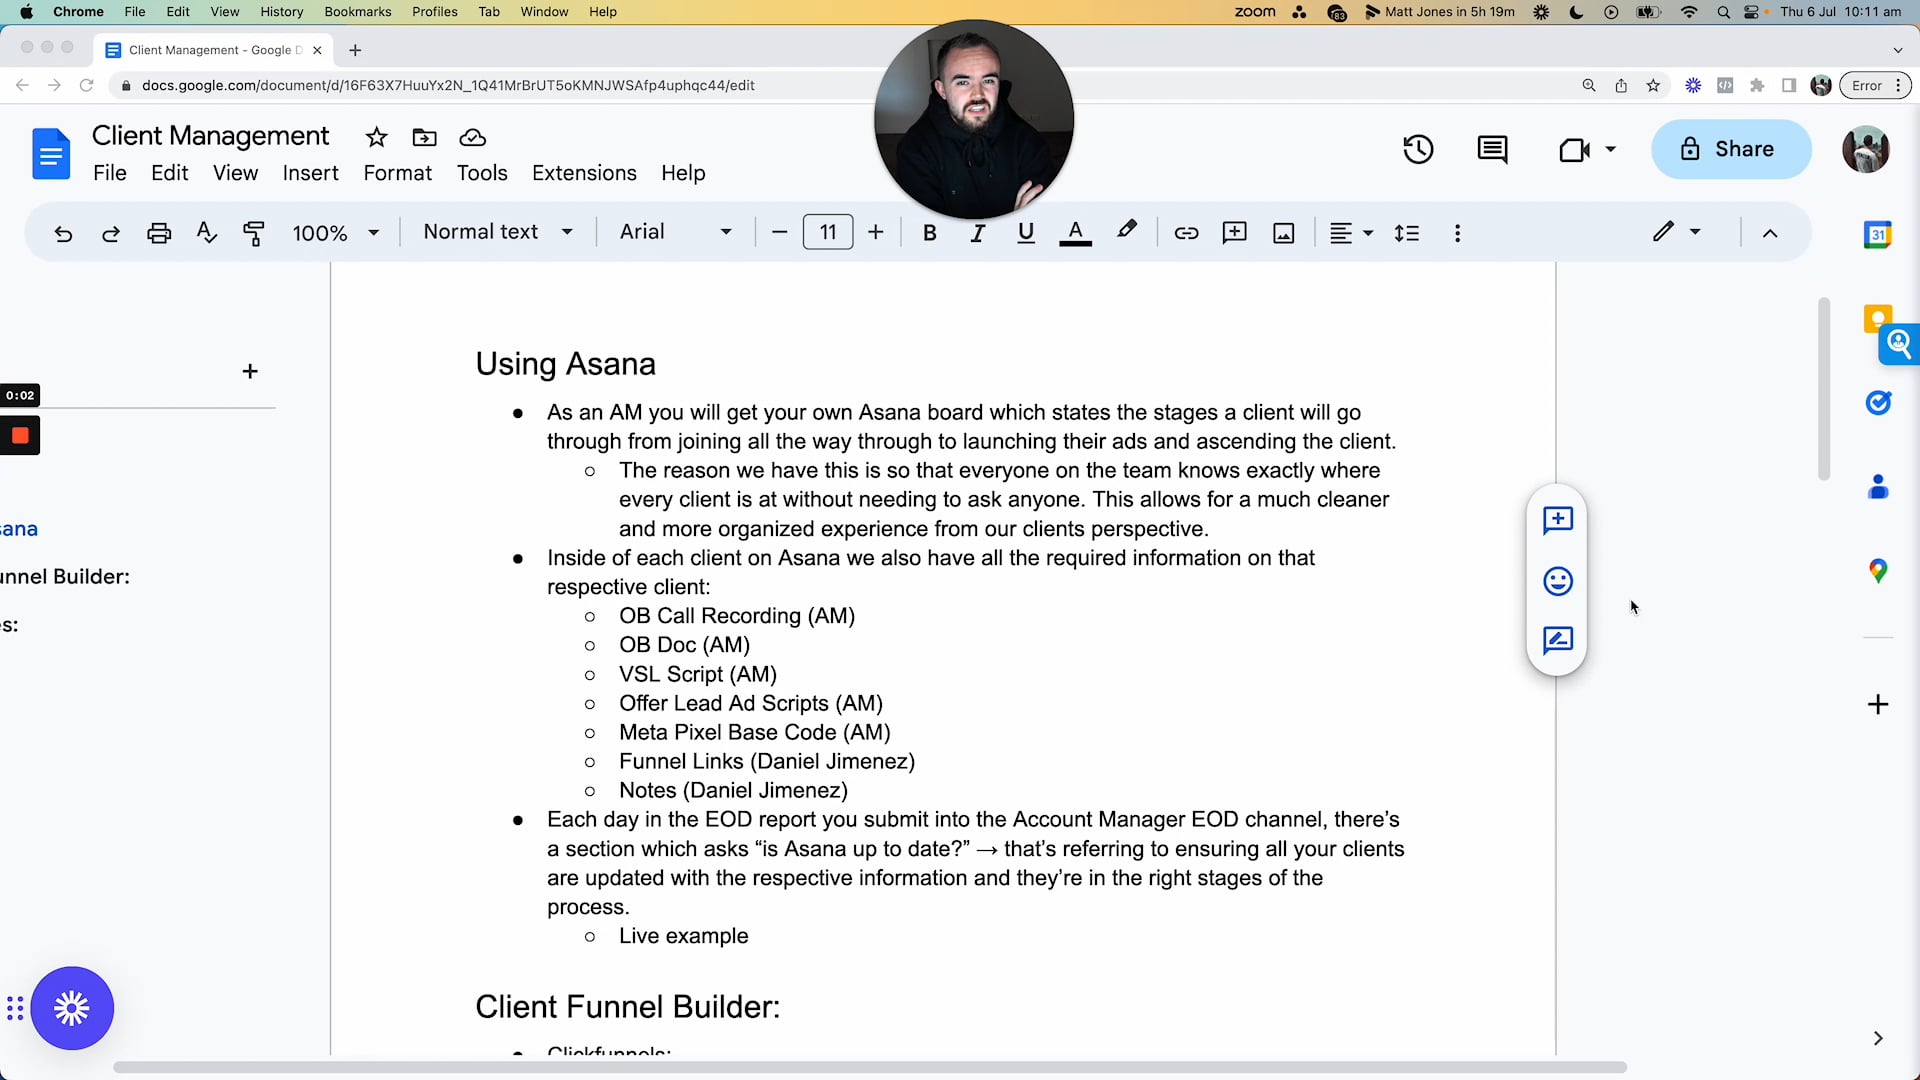Open Google Tasks side panel
1920x1080 pixels.
(1878, 402)
